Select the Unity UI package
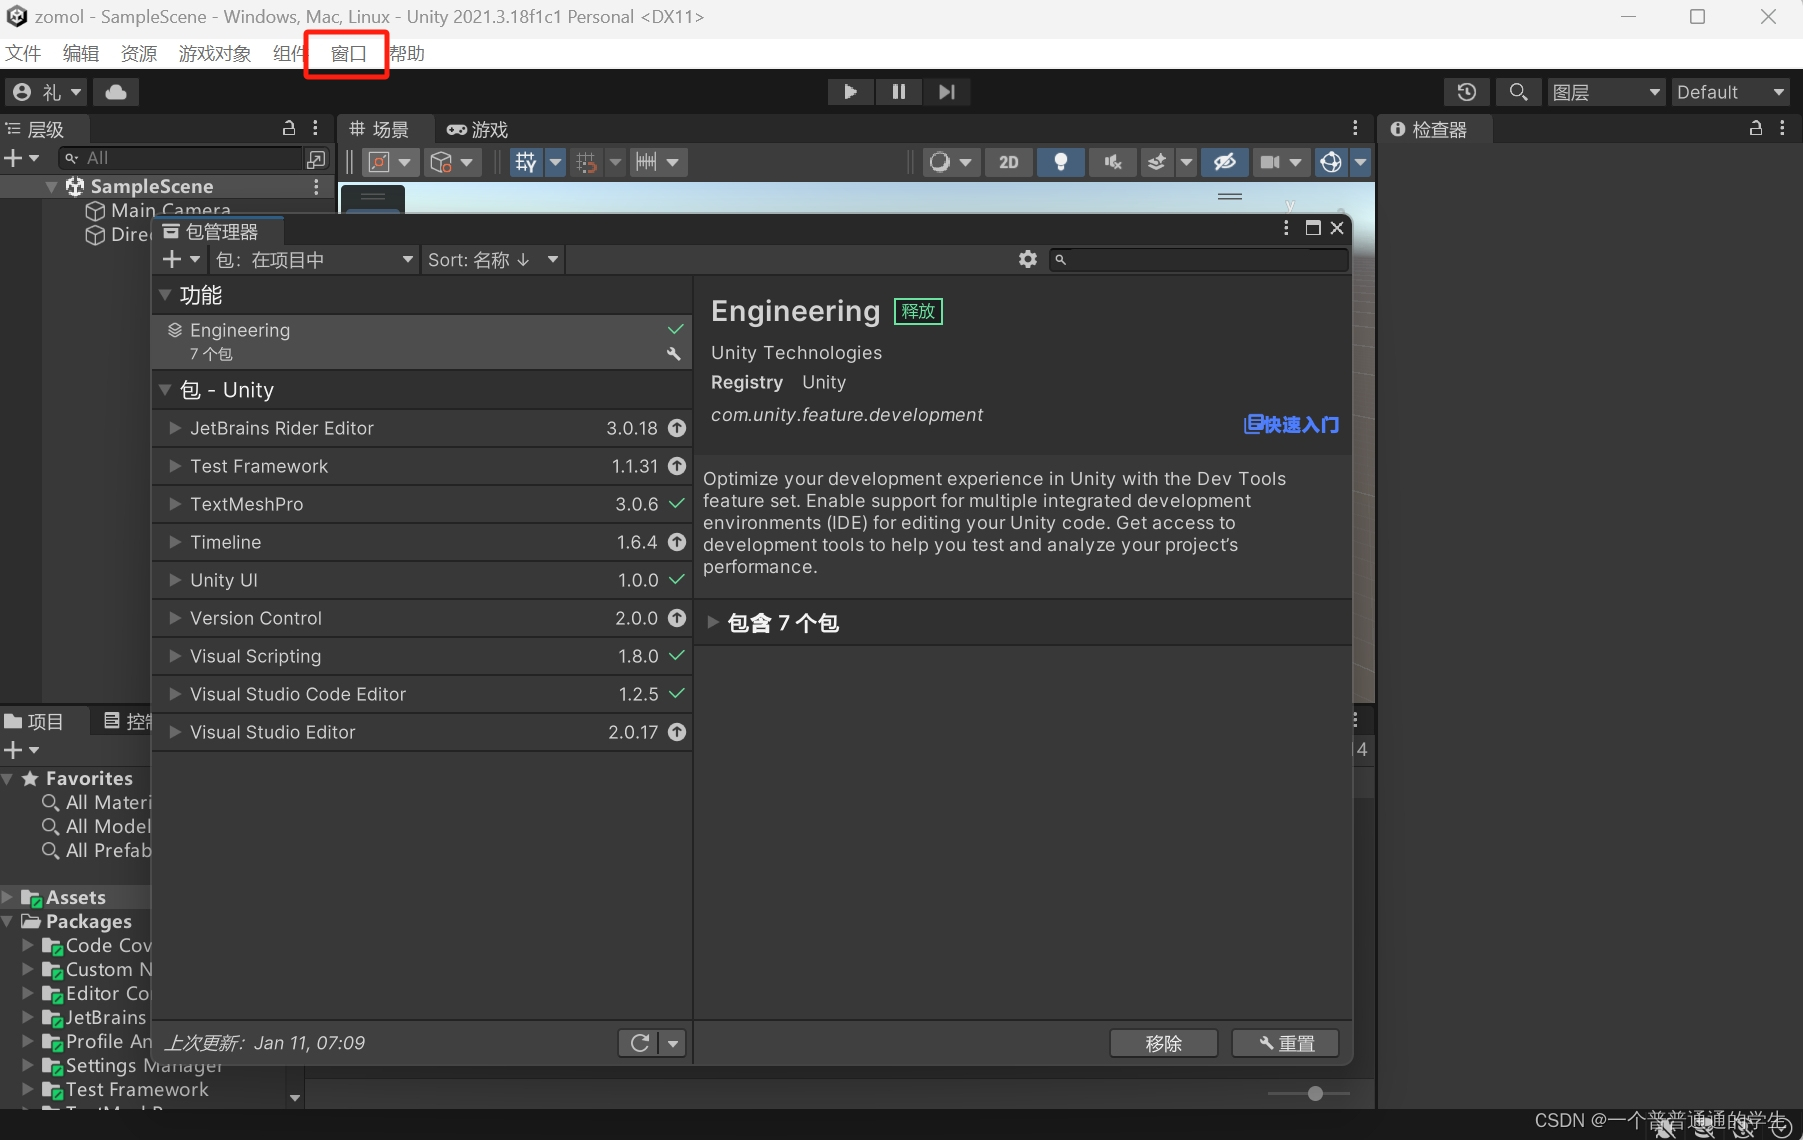The image size is (1803, 1140). click(422, 580)
